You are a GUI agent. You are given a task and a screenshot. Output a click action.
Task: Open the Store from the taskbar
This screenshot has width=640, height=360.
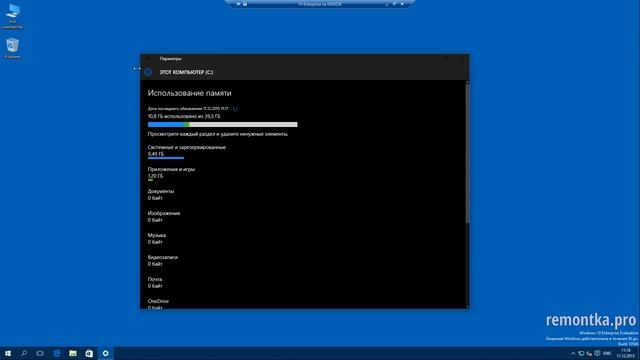(89, 353)
